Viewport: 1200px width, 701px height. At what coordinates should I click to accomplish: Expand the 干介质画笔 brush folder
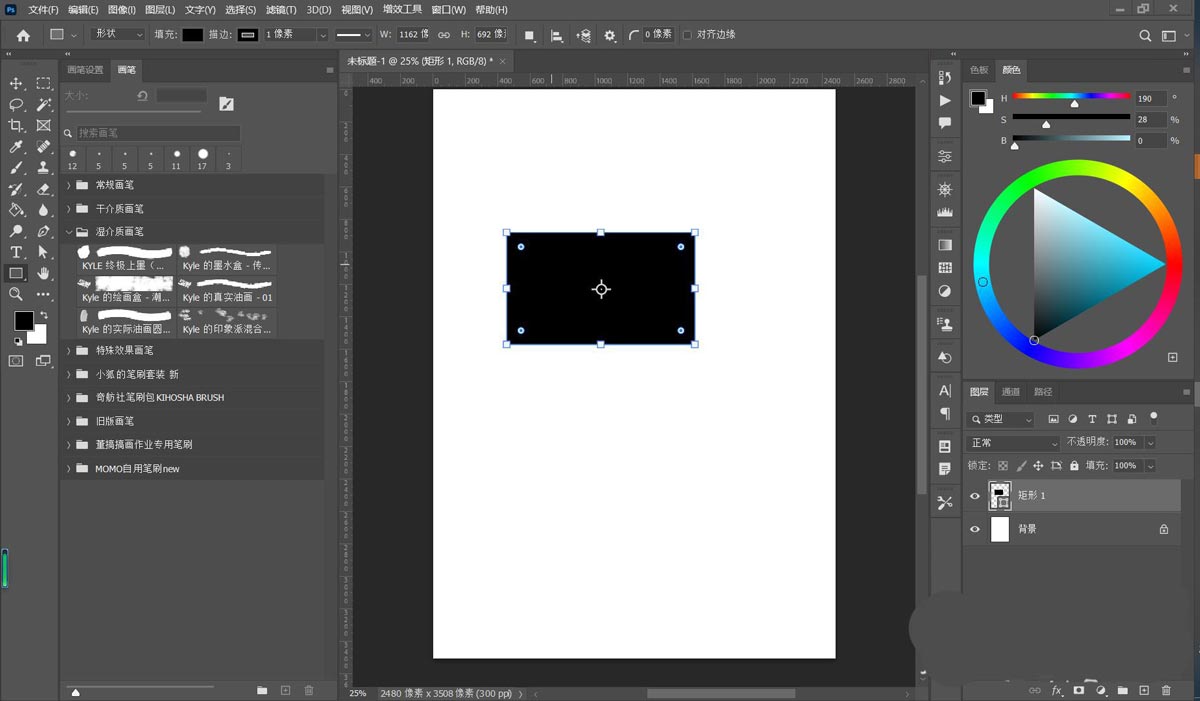69,209
